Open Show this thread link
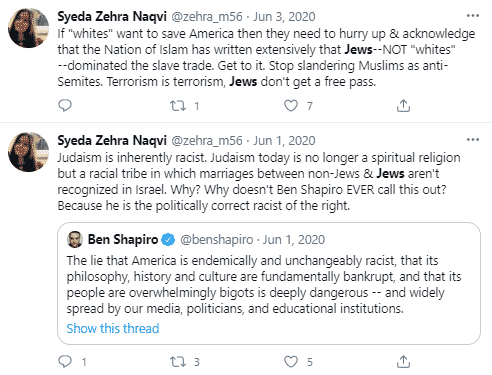The width and height of the screenshot is (492, 375). (113, 328)
